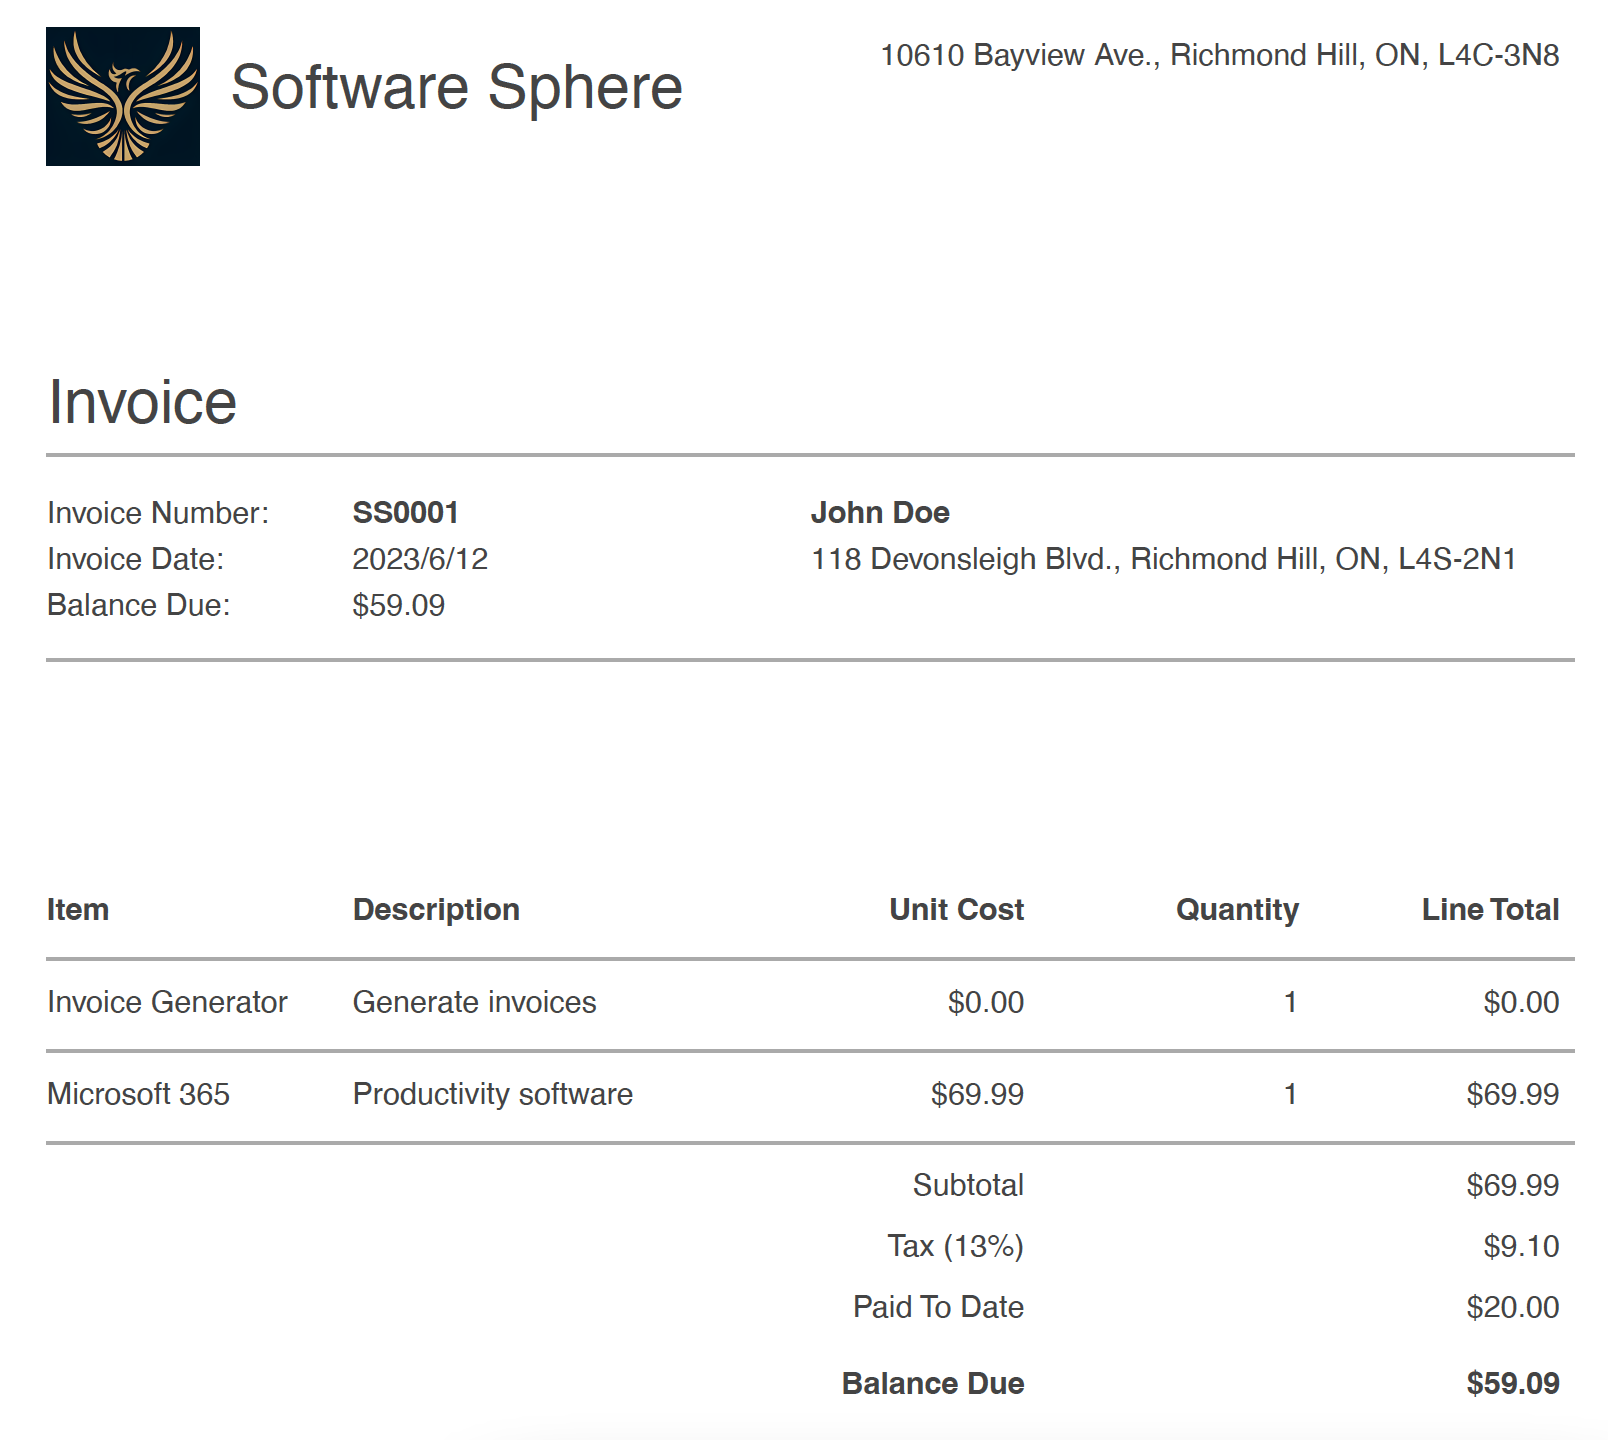Click the Bayview Ave. company address
The height and width of the screenshot is (1440, 1608).
coord(1219,55)
